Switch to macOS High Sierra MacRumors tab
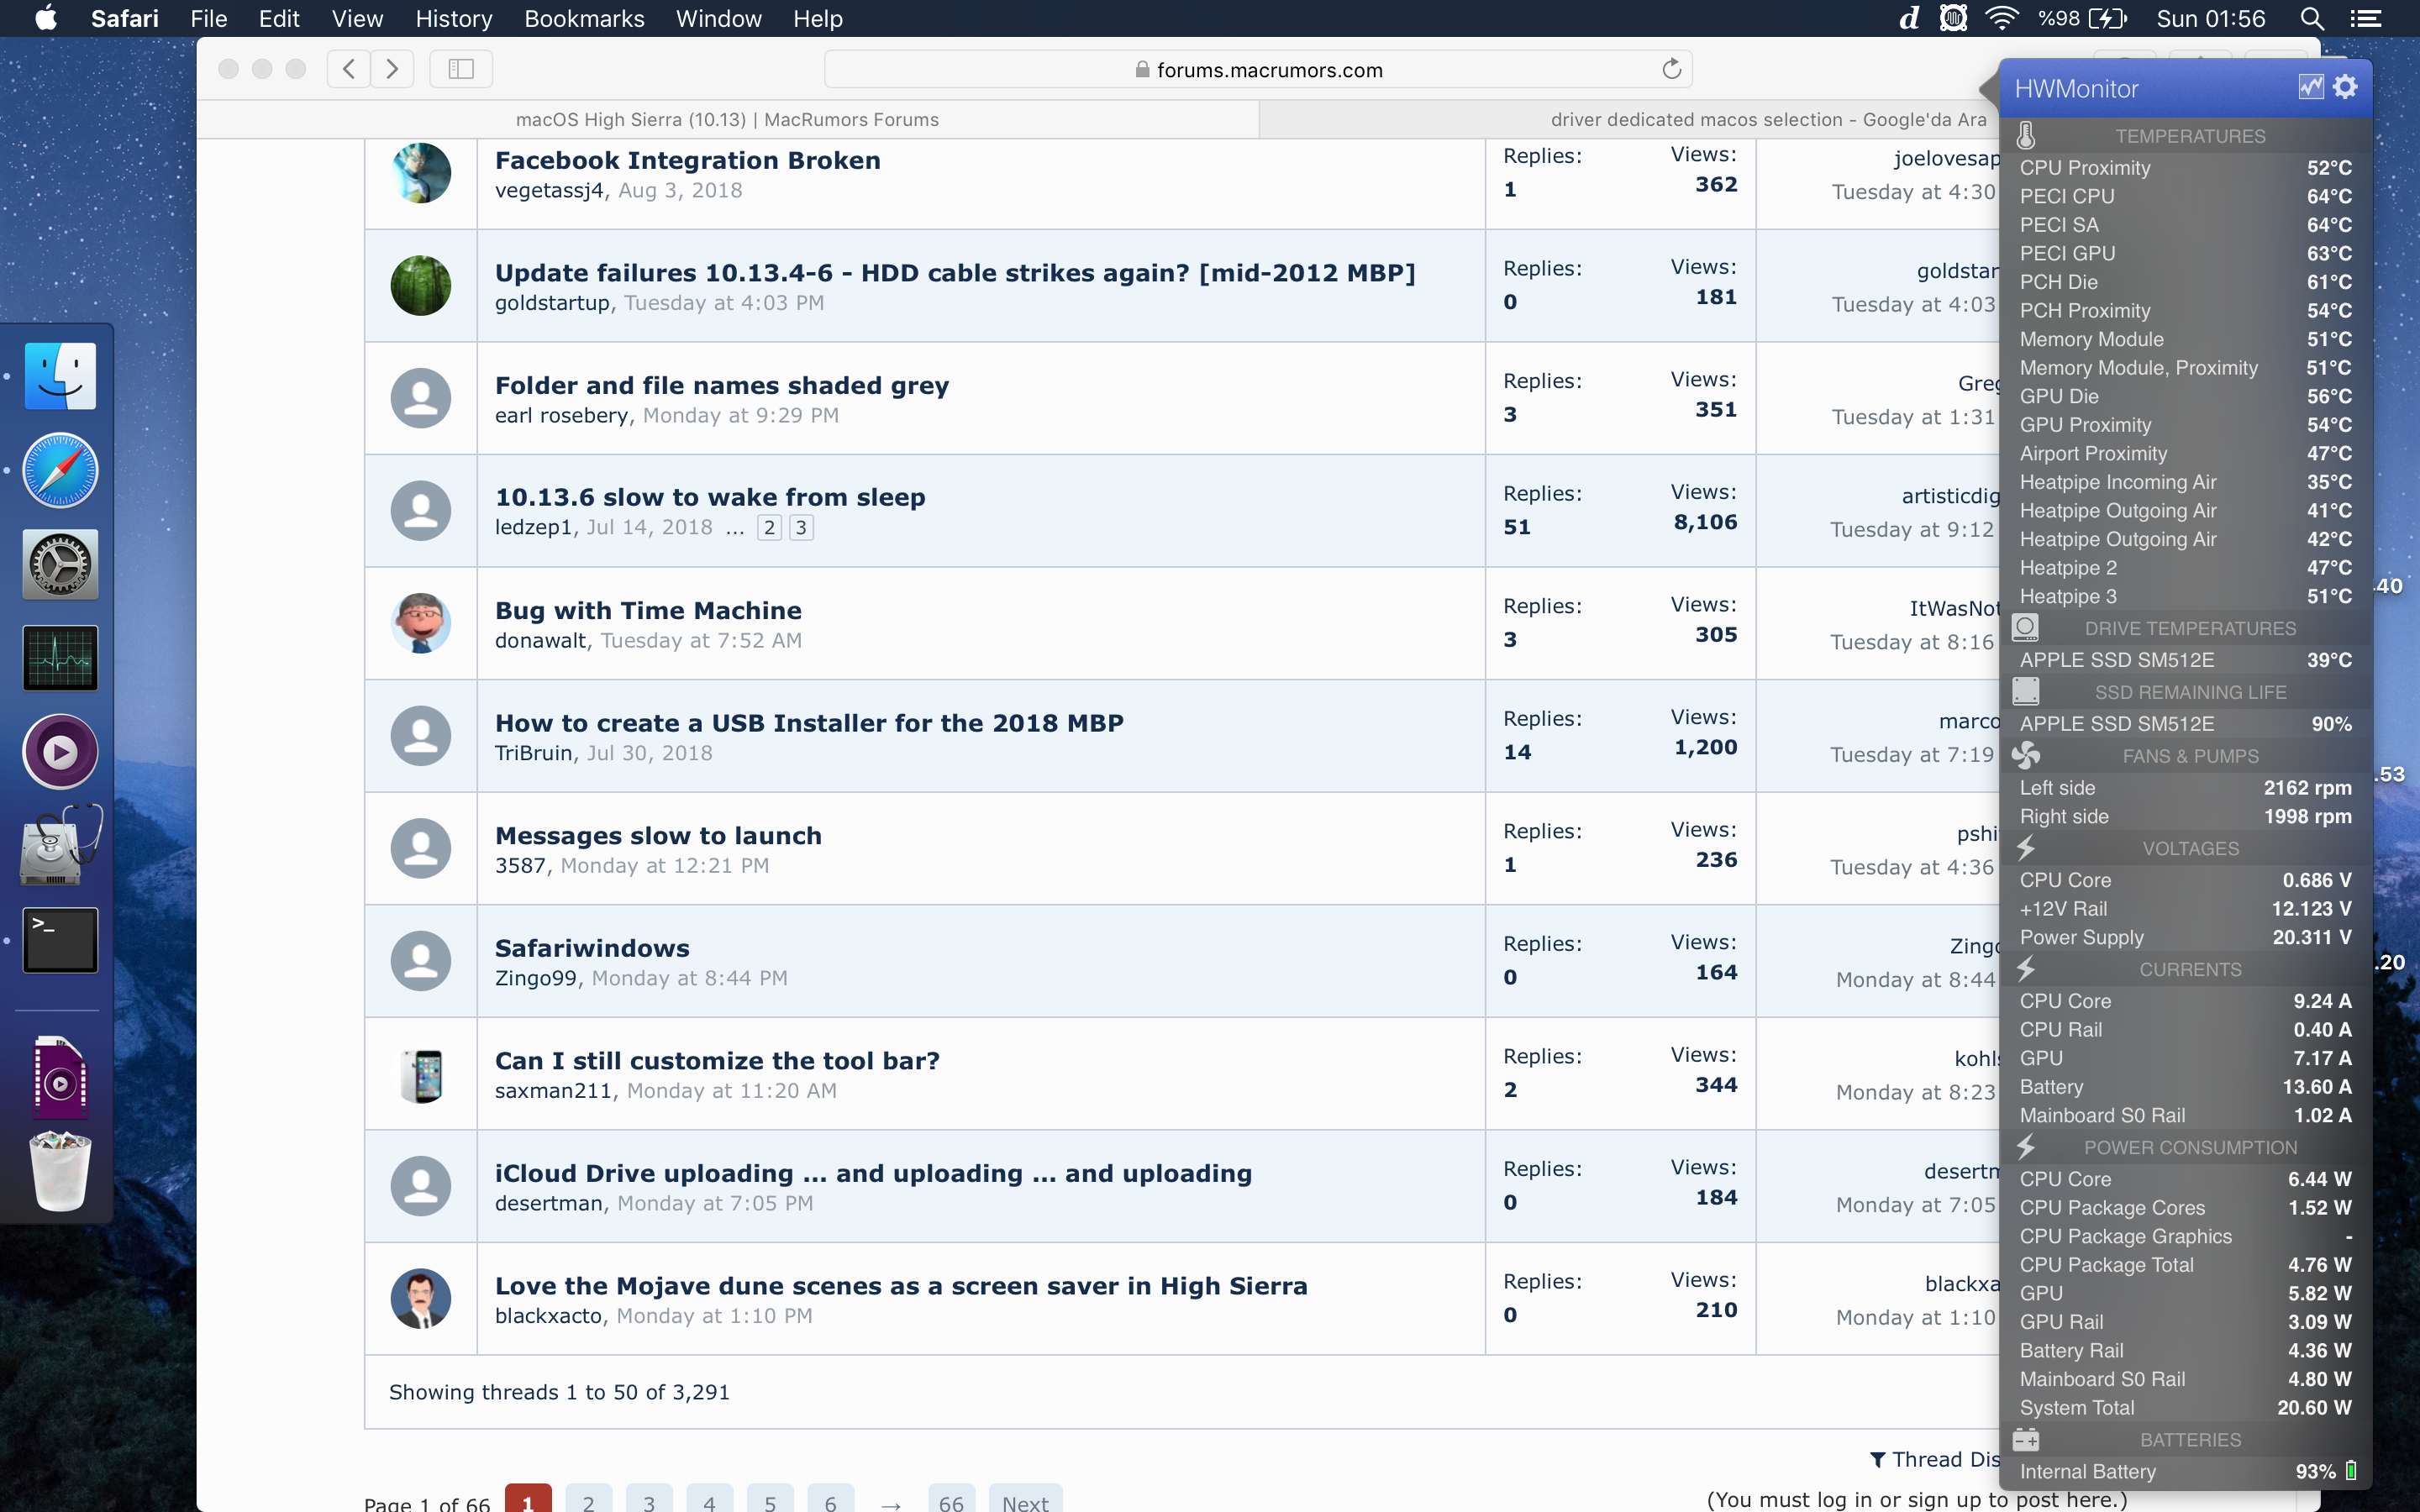Screen dimensions: 2420x1512 727,119
